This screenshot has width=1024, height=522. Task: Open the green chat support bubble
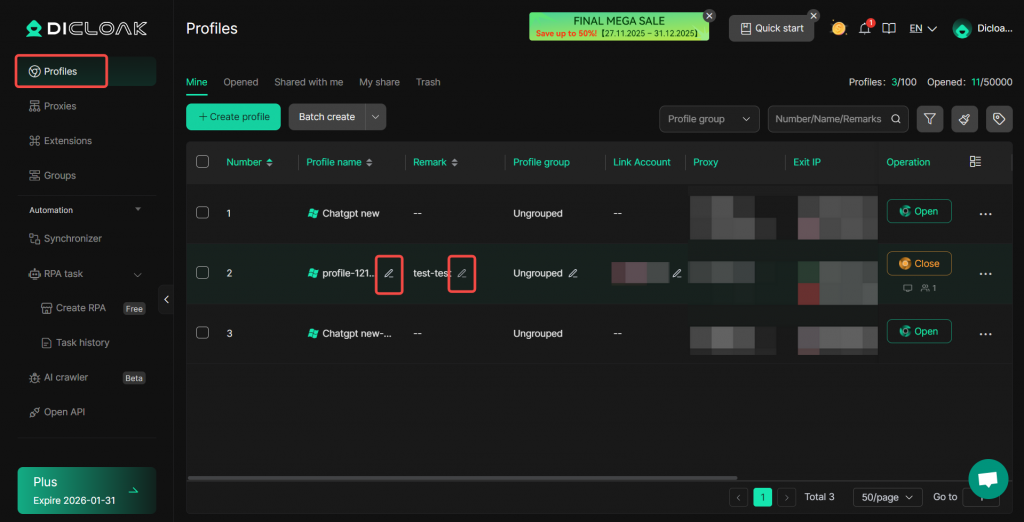tap(987, 478)
